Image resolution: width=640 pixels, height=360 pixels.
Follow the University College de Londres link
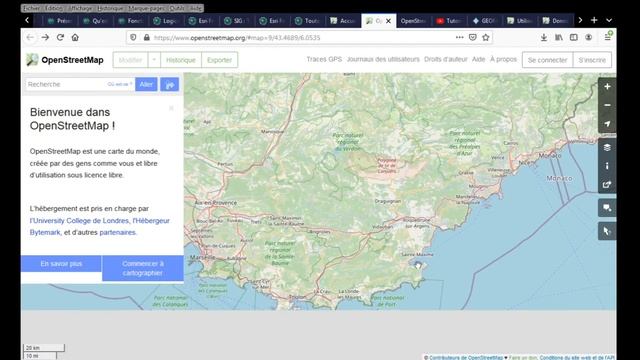click(79, 220)
